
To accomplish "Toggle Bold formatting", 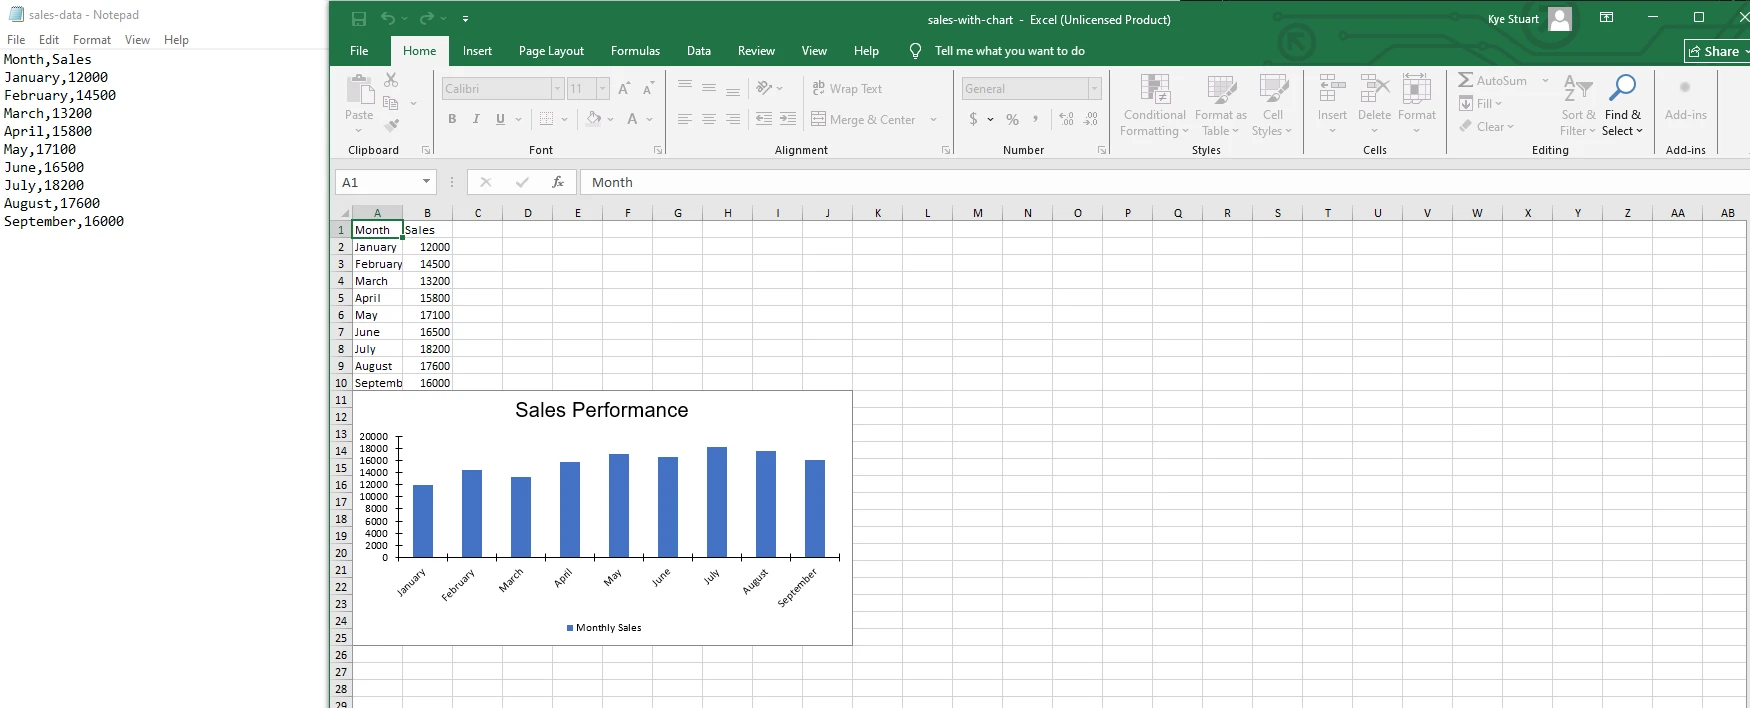I will coord(452,119).
